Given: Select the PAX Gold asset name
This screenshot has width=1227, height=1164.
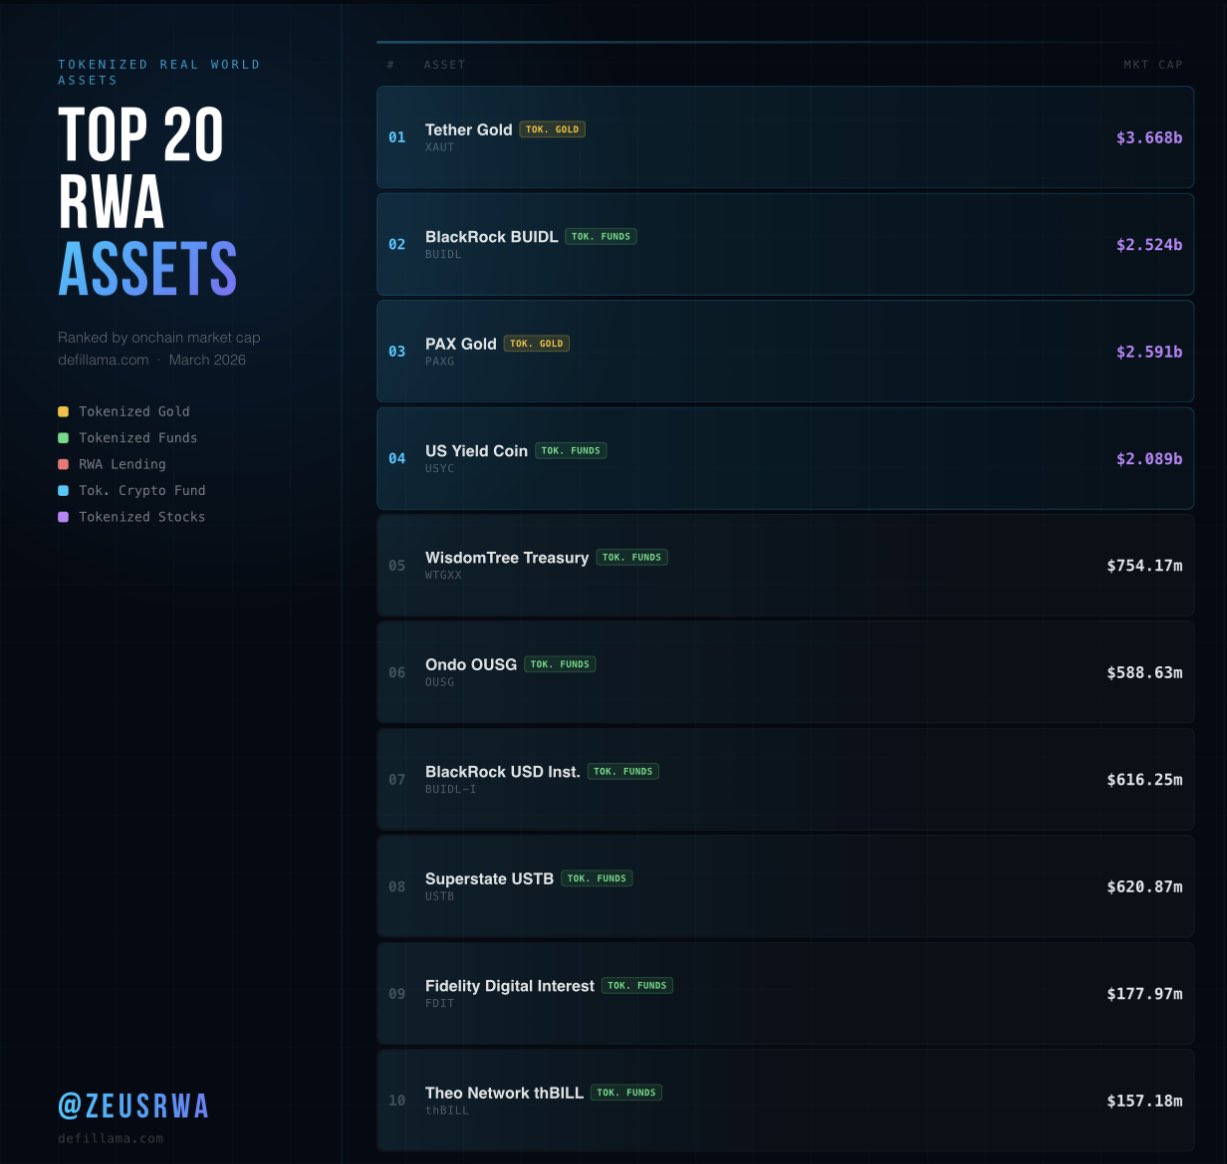Looking at the screenshot, I should [460, 344].
